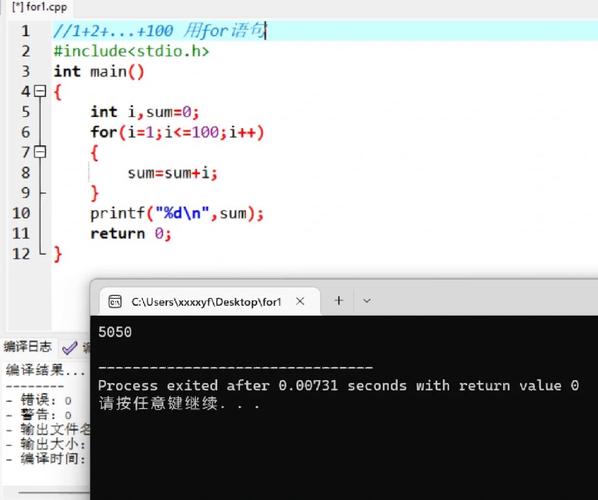
Task: Collapse main function fold marker at line 4
Action: click(40, 91)
